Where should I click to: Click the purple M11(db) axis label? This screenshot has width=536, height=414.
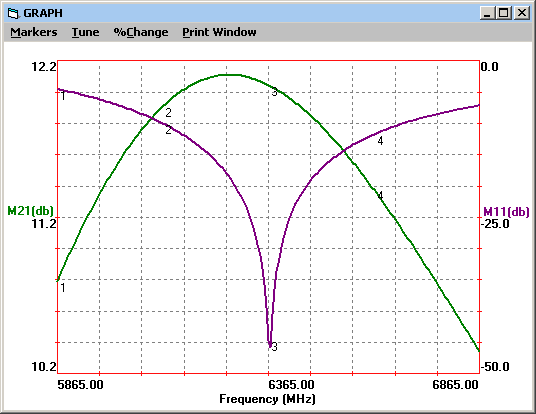(x=506, y=212)
